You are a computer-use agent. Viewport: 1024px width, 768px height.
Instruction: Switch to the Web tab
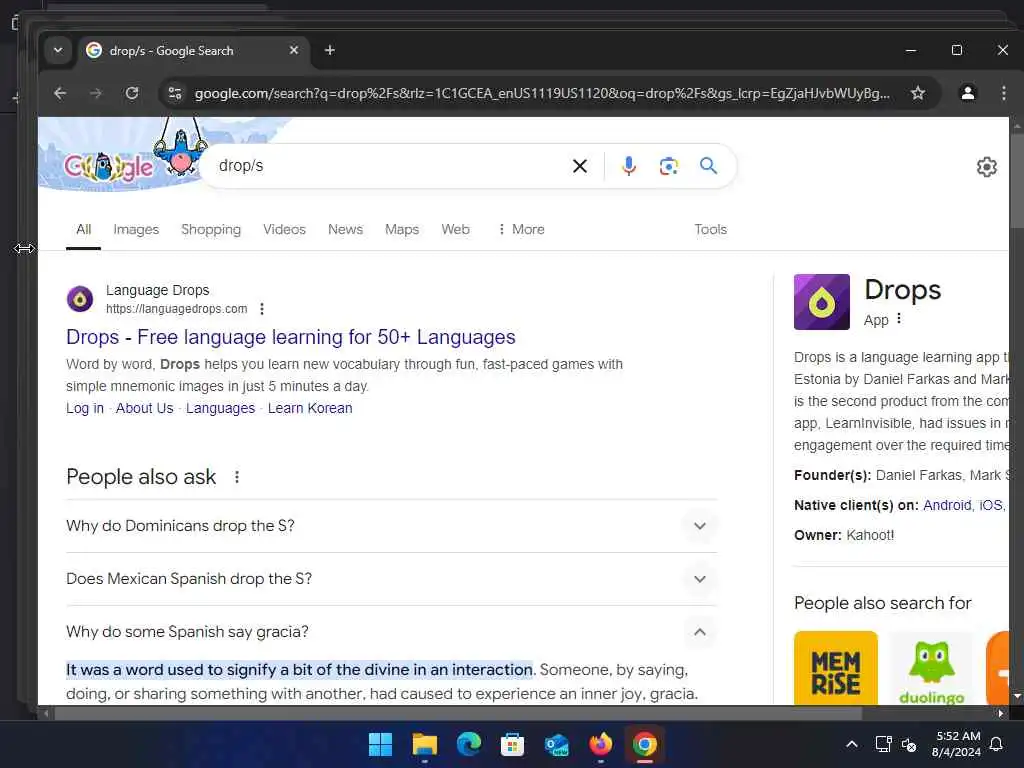[455, 229]
